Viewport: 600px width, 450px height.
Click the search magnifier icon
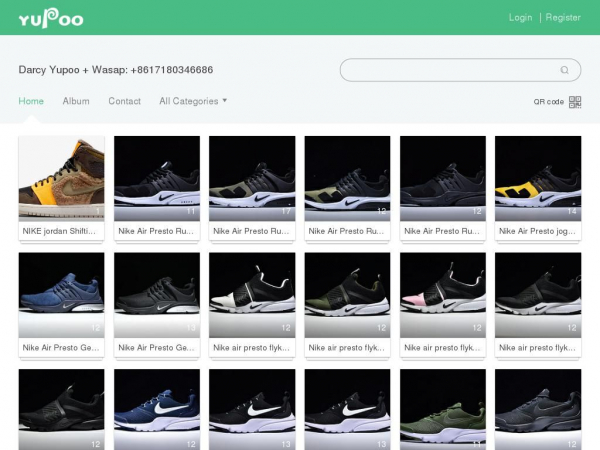tap(564, 70)
